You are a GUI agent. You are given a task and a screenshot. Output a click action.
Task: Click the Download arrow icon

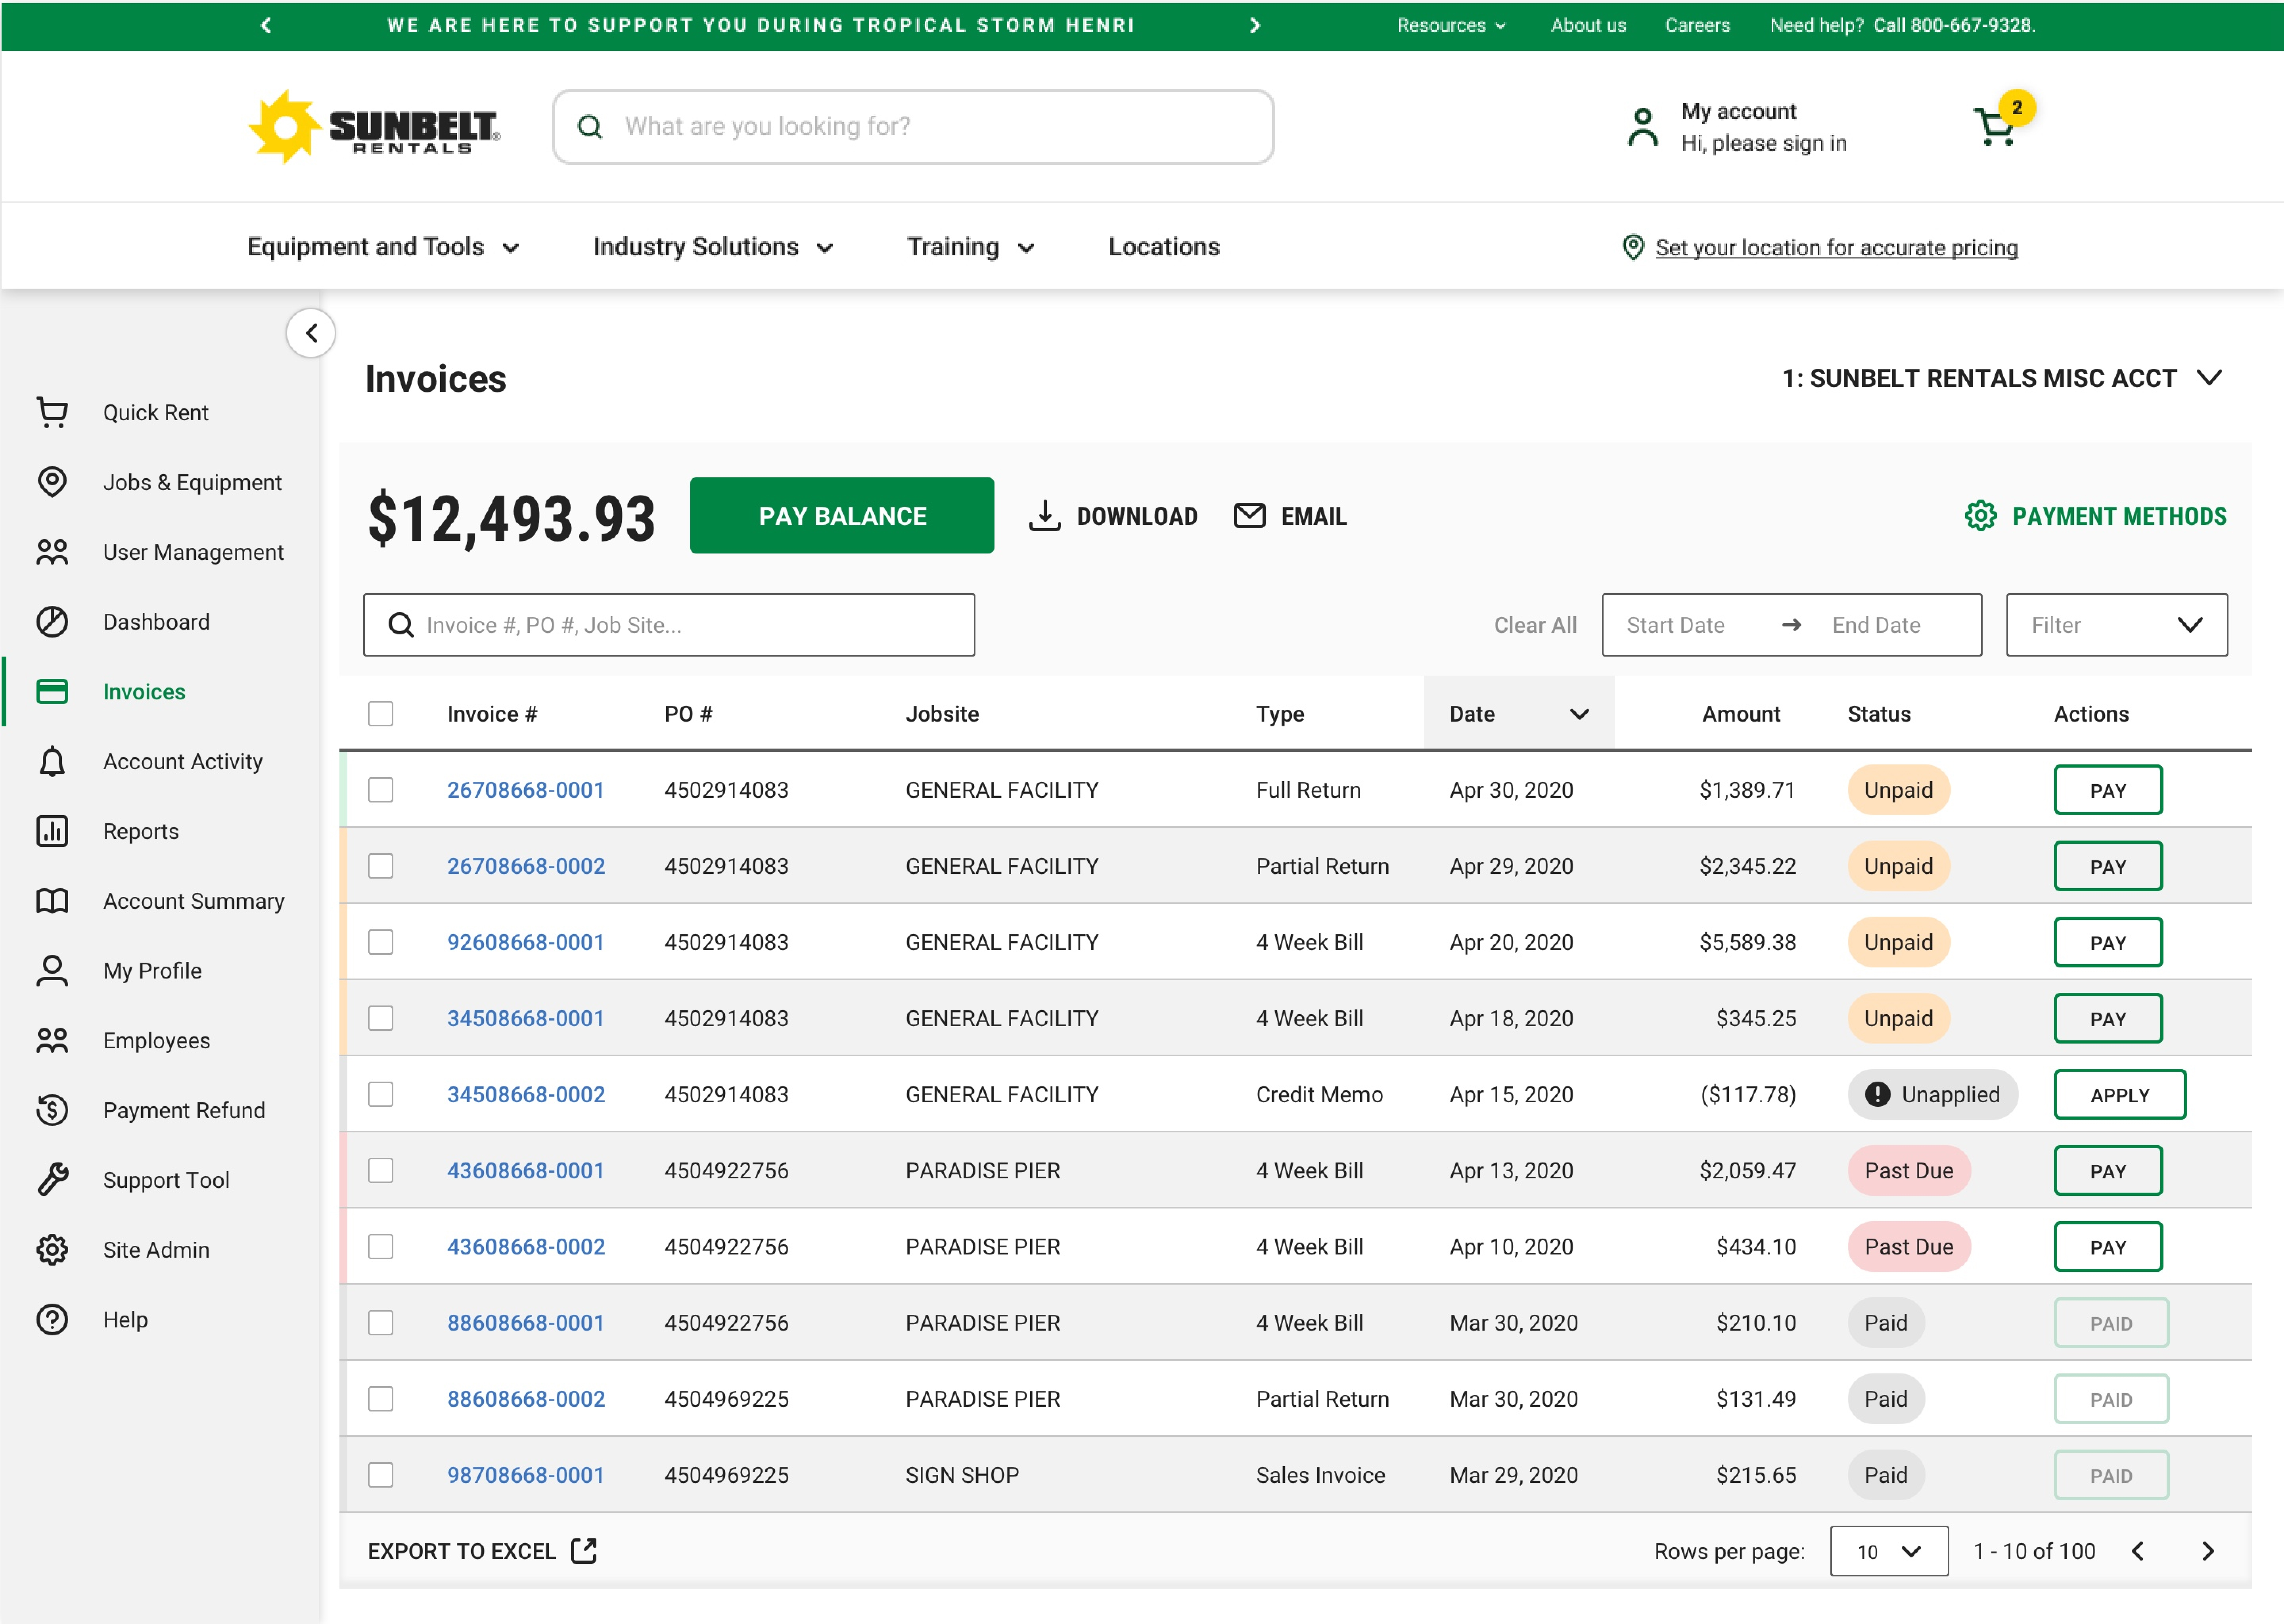tap(1045, 516)
